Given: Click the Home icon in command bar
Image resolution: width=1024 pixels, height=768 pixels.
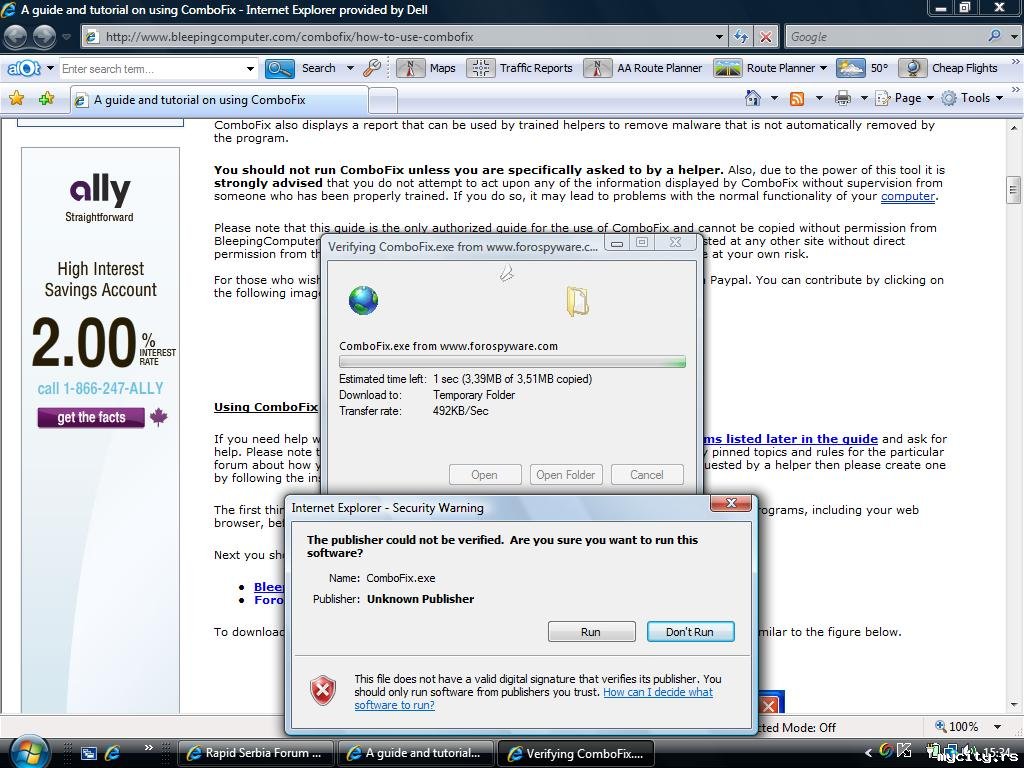Looking at the screenshot, I should click(753, 98).
